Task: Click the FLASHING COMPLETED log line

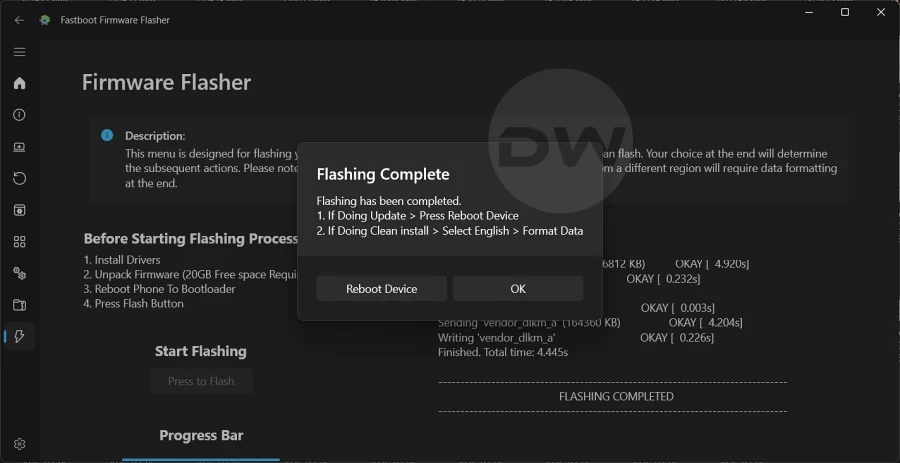Action: pos(616,396)
